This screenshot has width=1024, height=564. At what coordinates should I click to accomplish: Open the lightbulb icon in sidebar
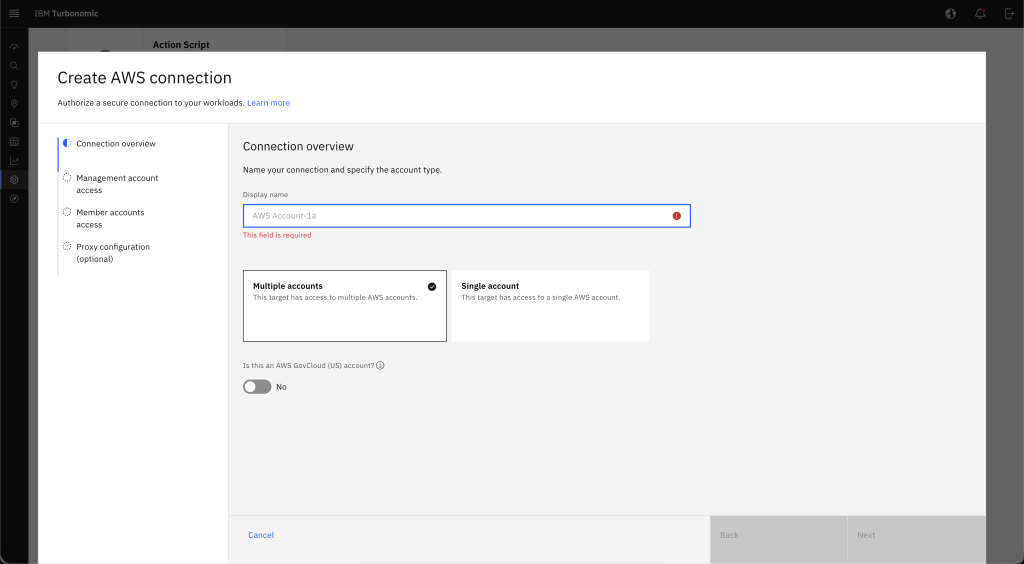pos(14,85)
